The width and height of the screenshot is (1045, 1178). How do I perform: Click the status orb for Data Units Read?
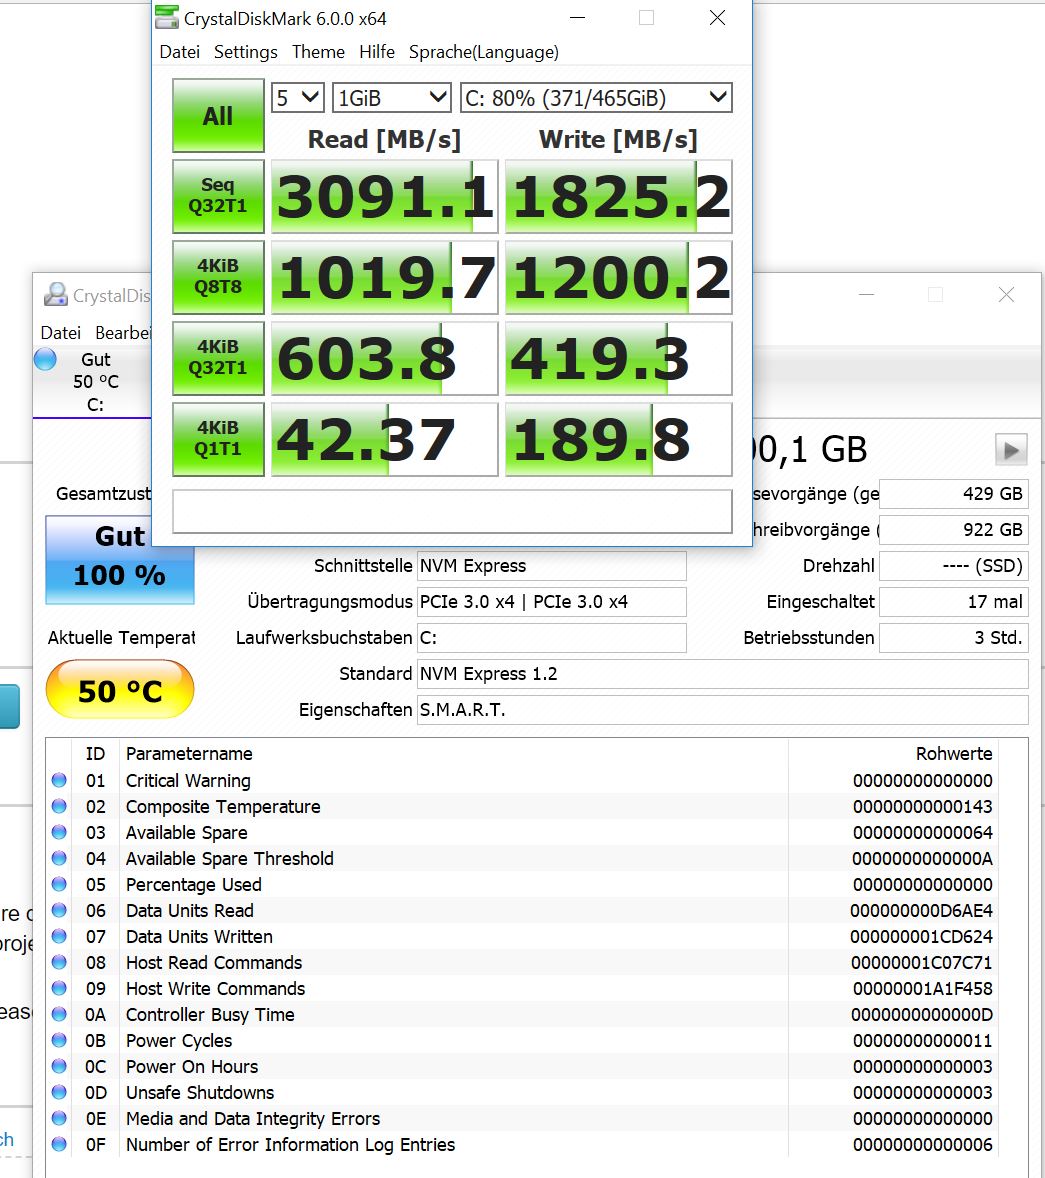click(x=59, y=911)
